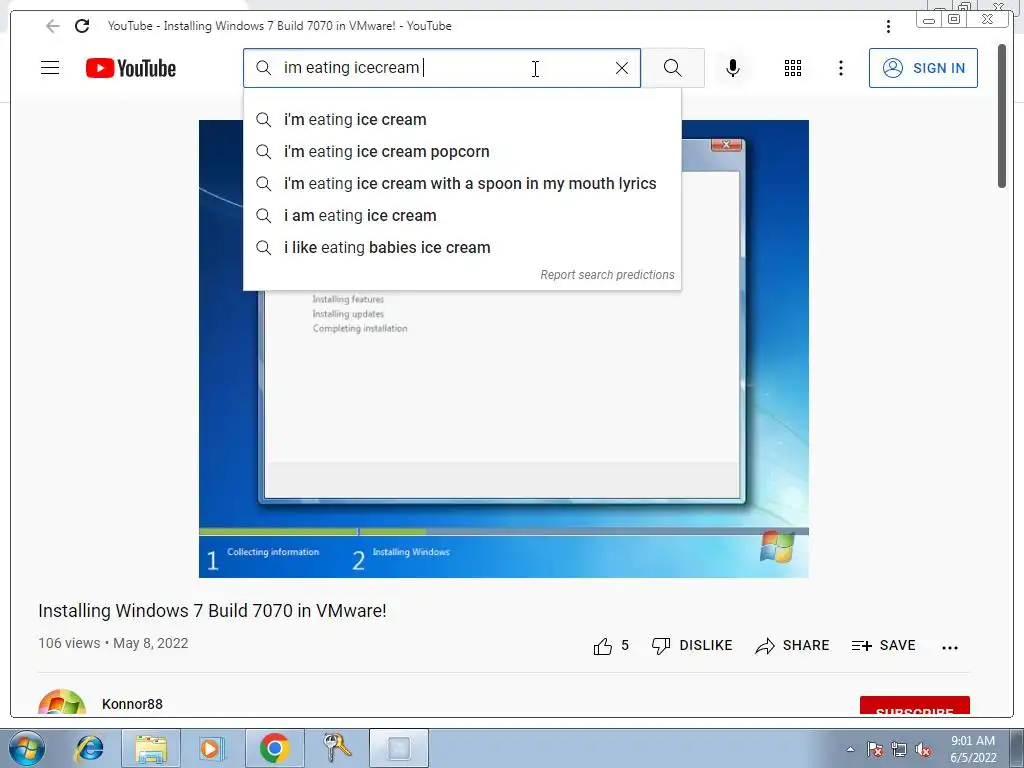1024x768 pixels.
Task: Launch Internet Explorer from taskbar
Action: 89,748
